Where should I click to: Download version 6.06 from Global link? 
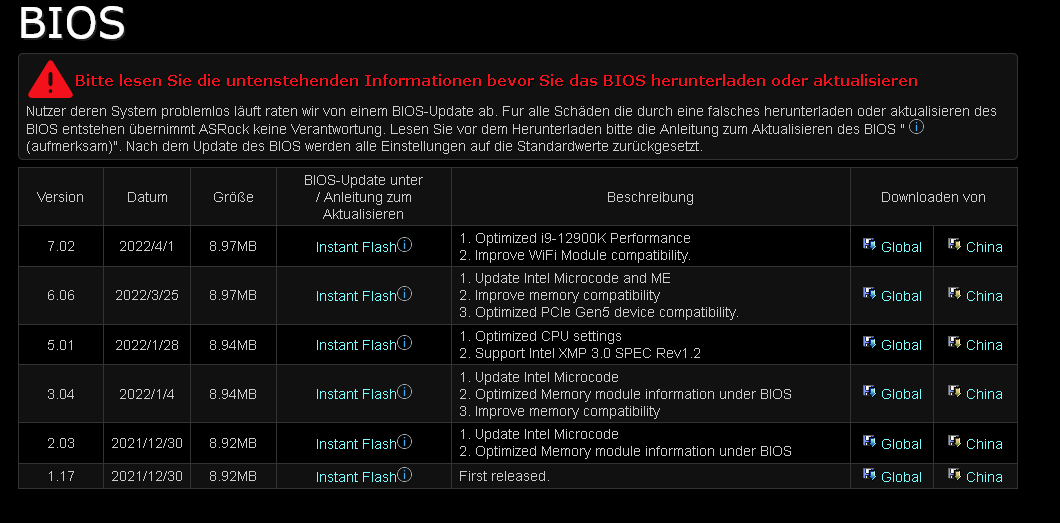901,296
